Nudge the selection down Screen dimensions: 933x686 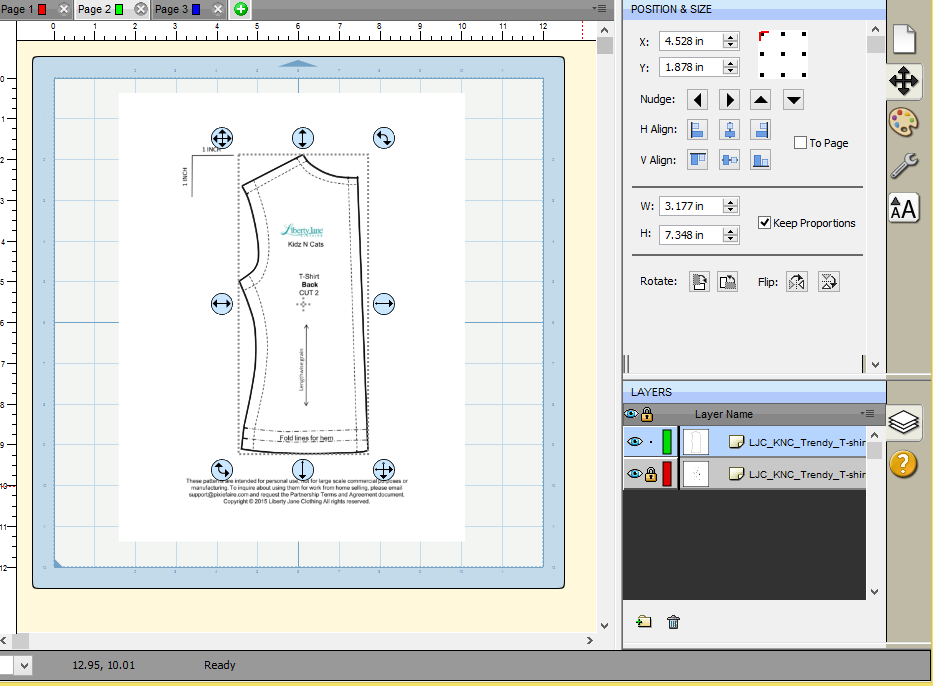tap(793, 100)
